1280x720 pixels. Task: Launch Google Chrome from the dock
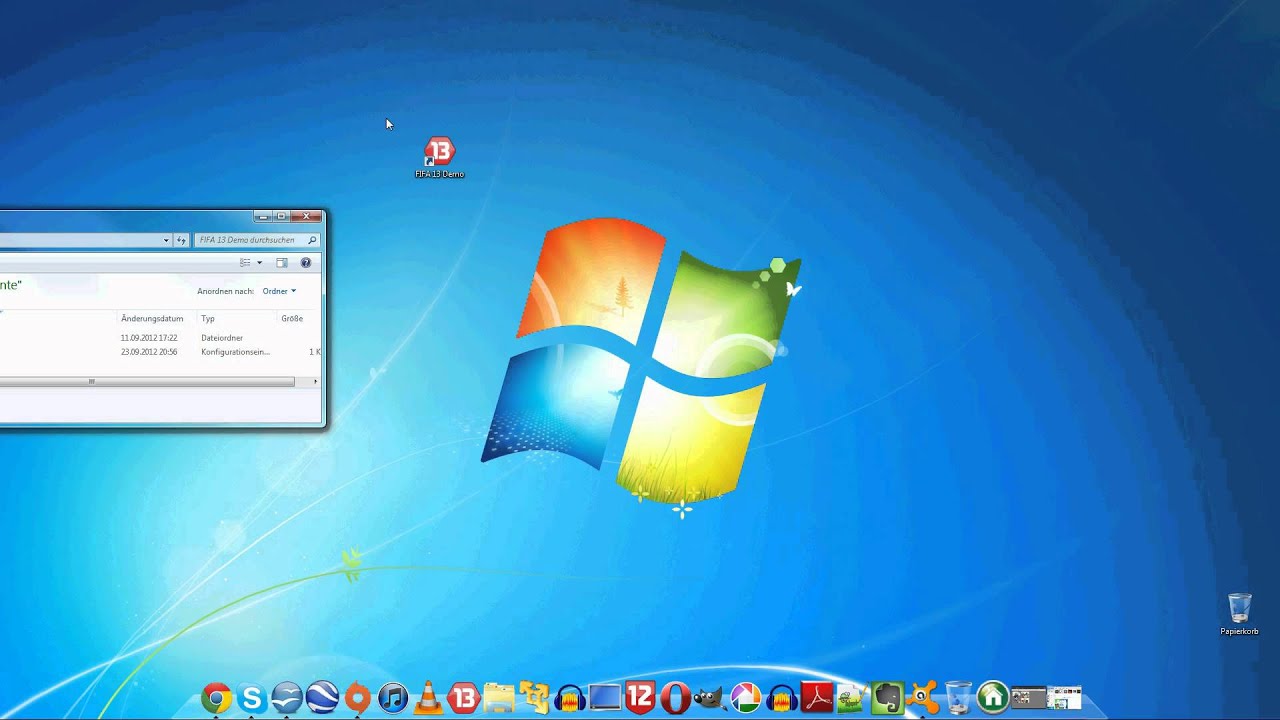coord(216,697)
